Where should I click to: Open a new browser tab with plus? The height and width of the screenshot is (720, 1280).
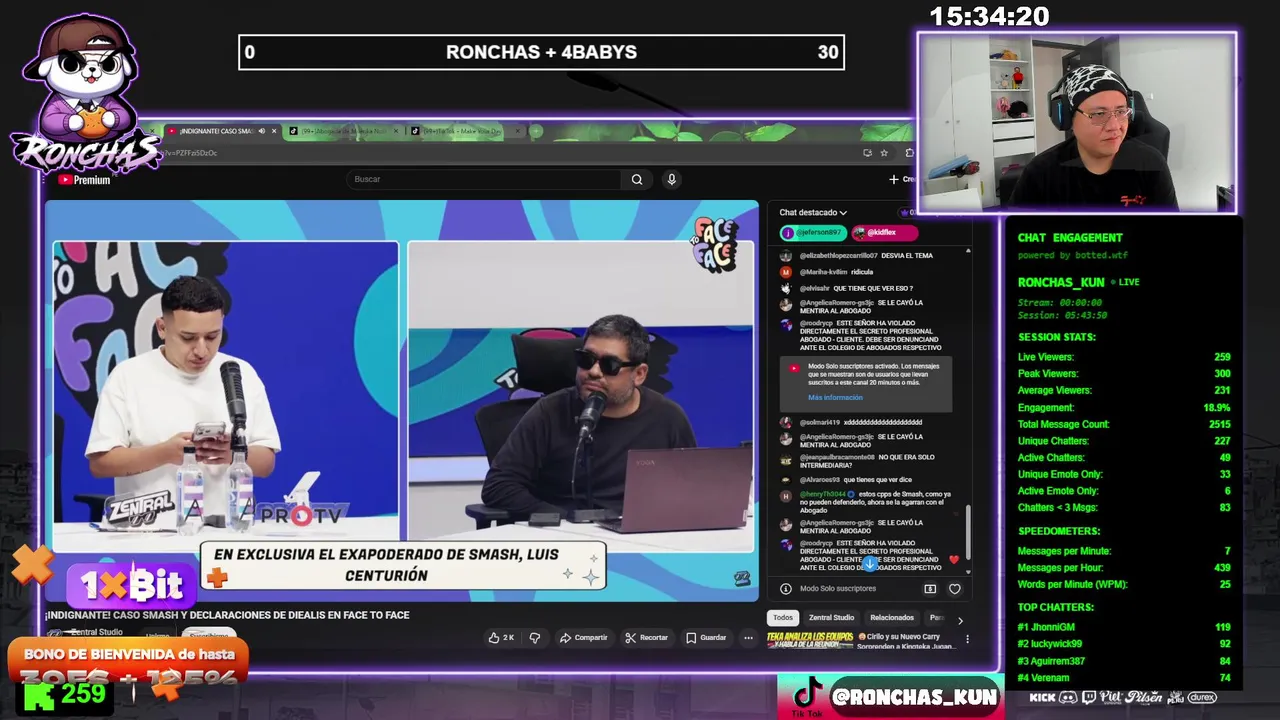coord(536,131)
